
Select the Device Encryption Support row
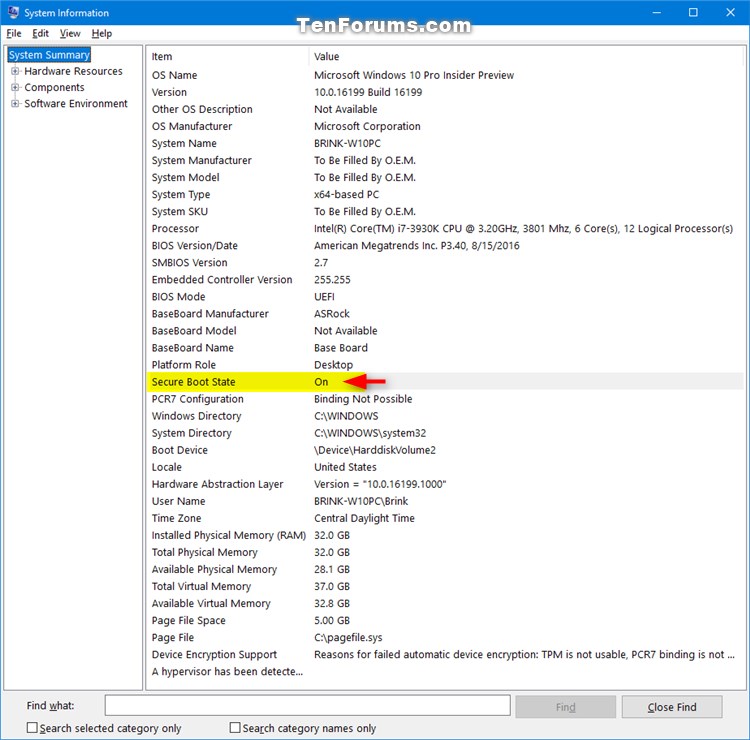[x=445, y=655]
